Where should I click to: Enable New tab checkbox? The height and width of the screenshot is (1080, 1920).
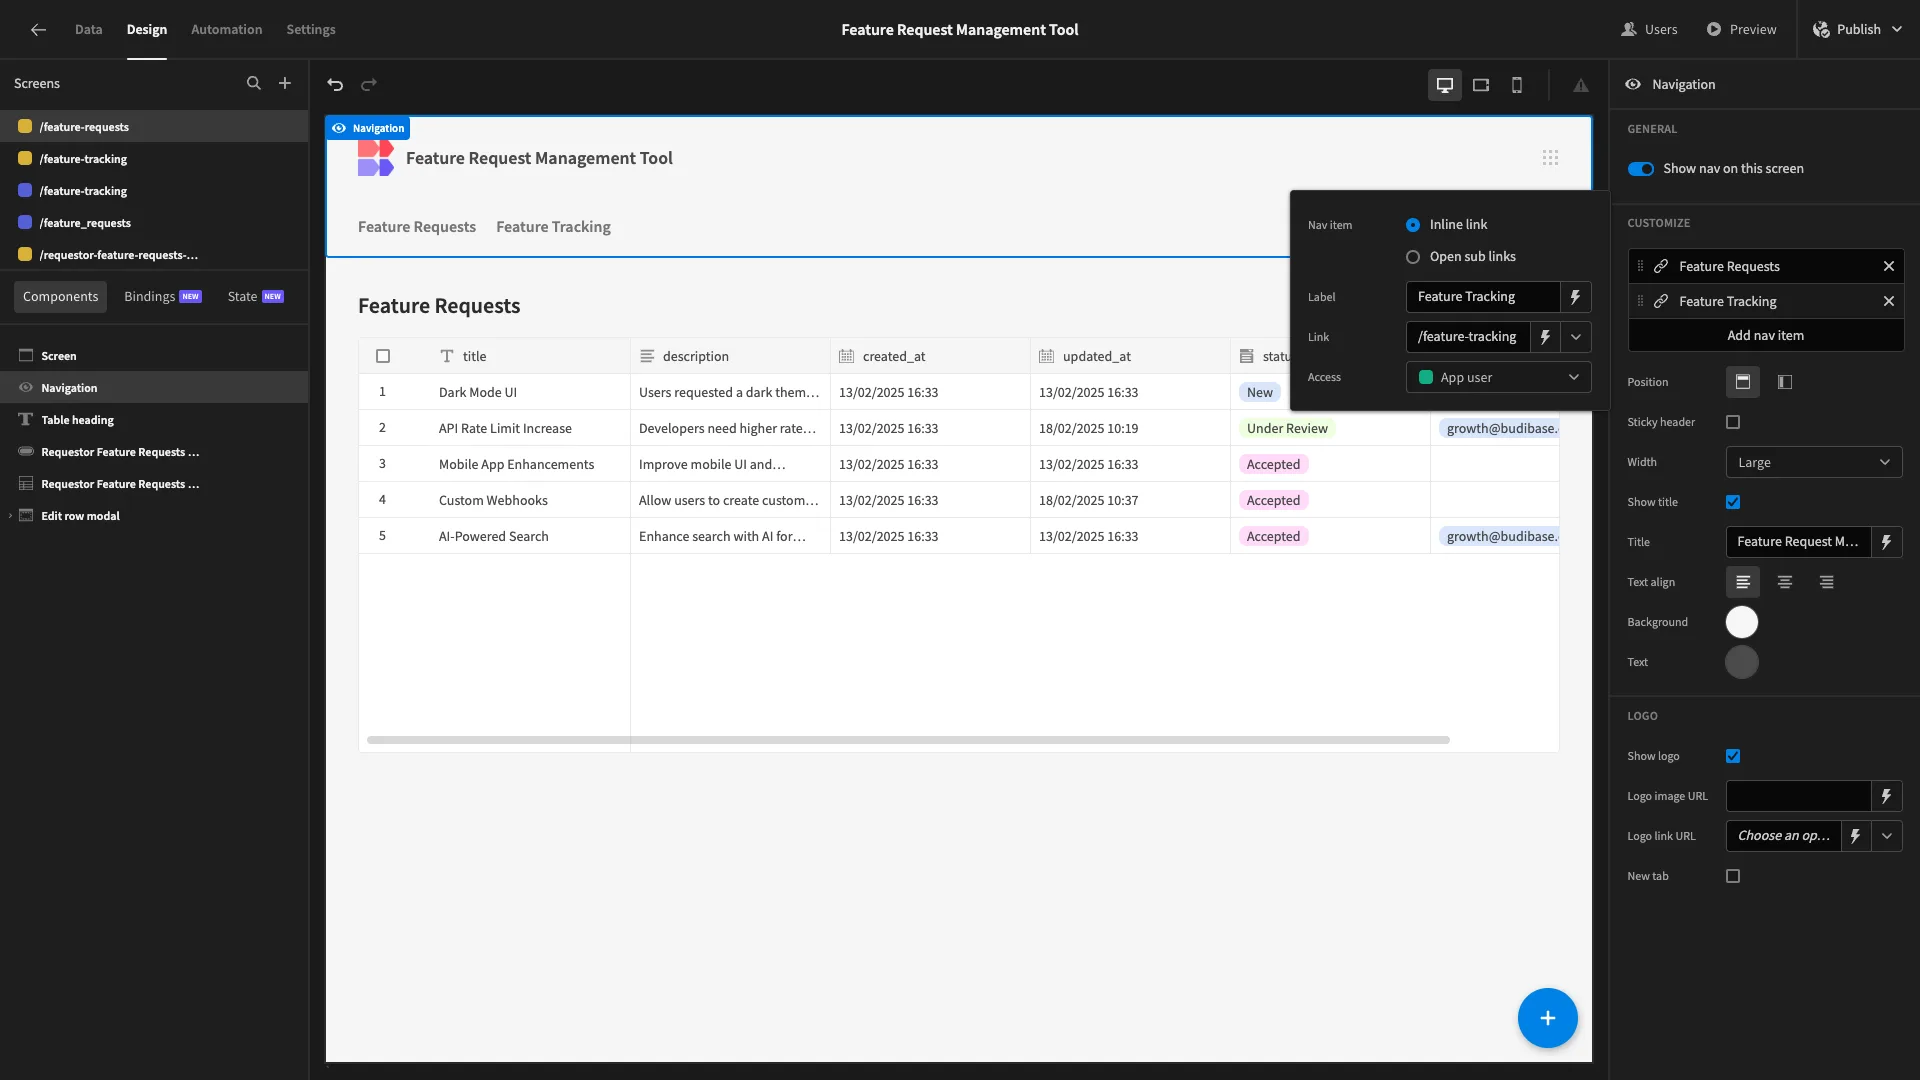tap(1733, 876)
